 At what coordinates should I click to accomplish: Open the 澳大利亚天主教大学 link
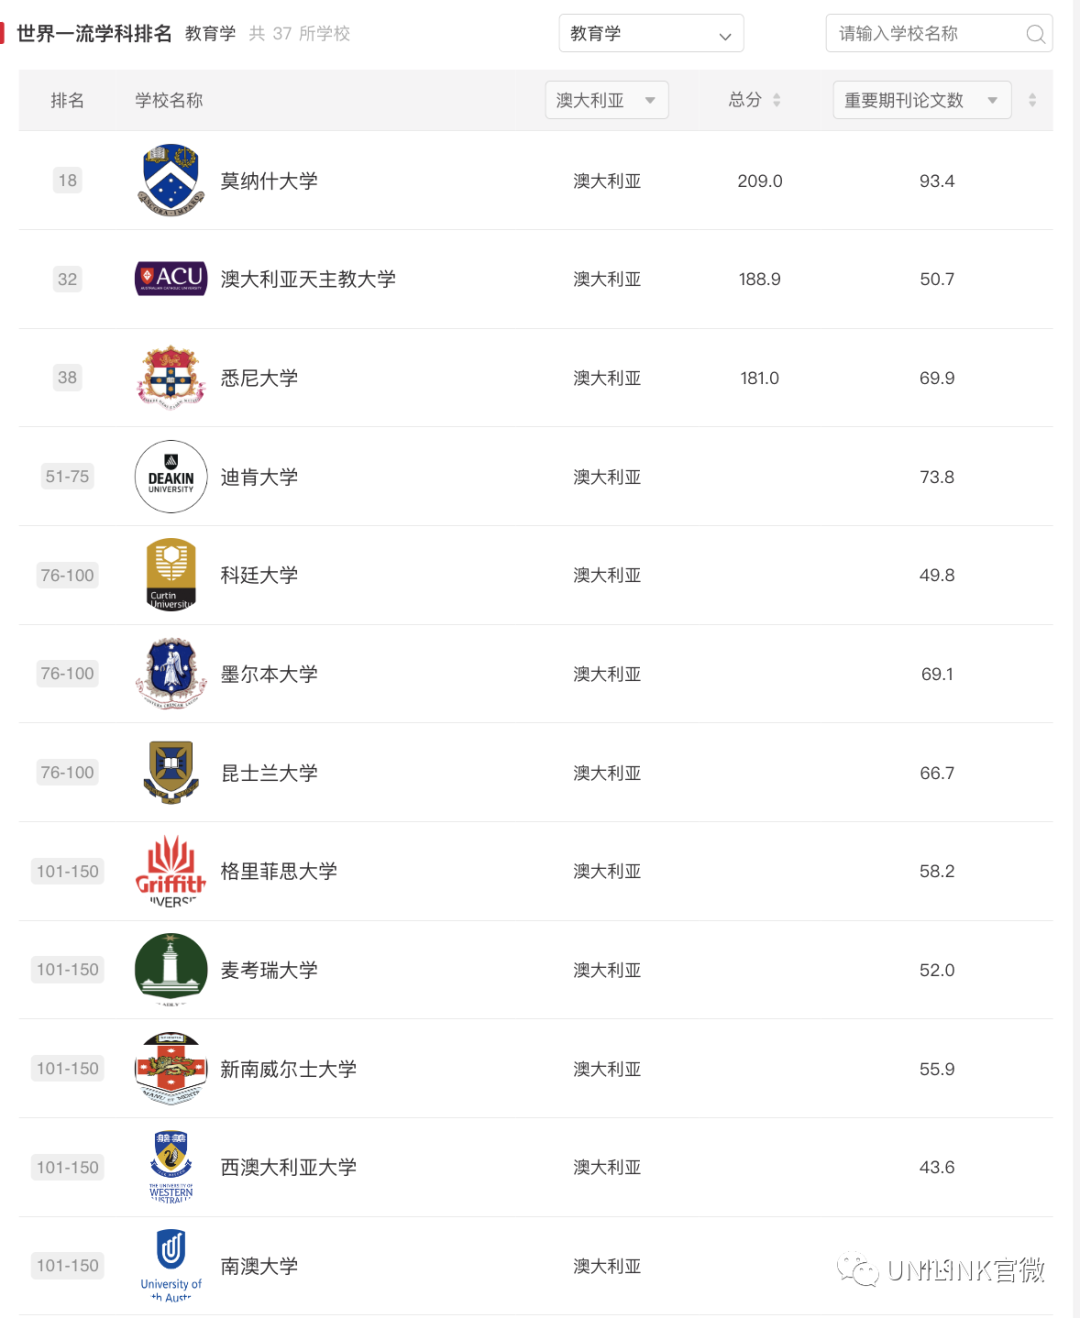308,279
